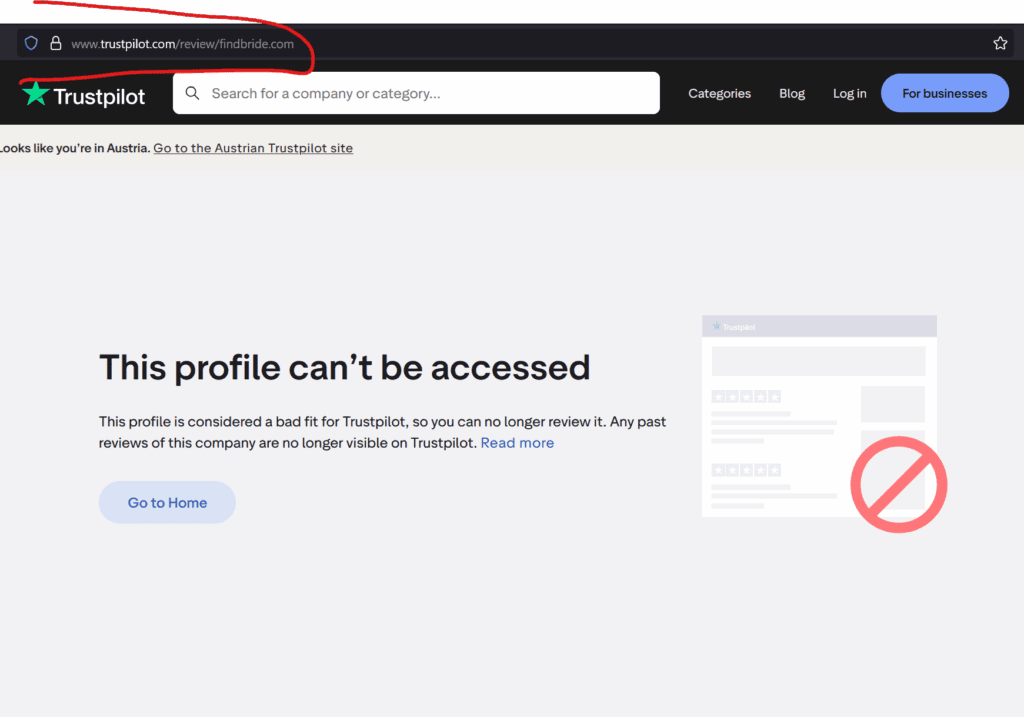
Task: Click the small Trustpilot logo in the illustration
Action: tap(736, 325)
